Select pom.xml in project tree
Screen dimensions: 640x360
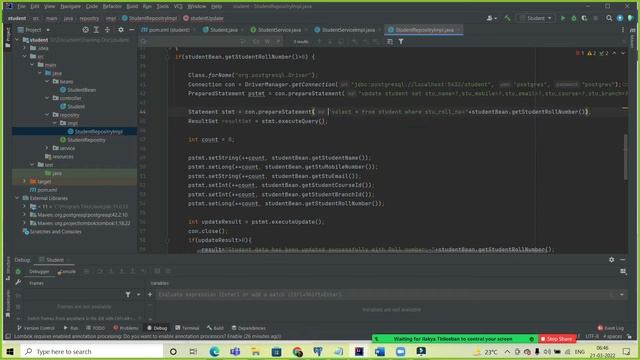point(44,190)
